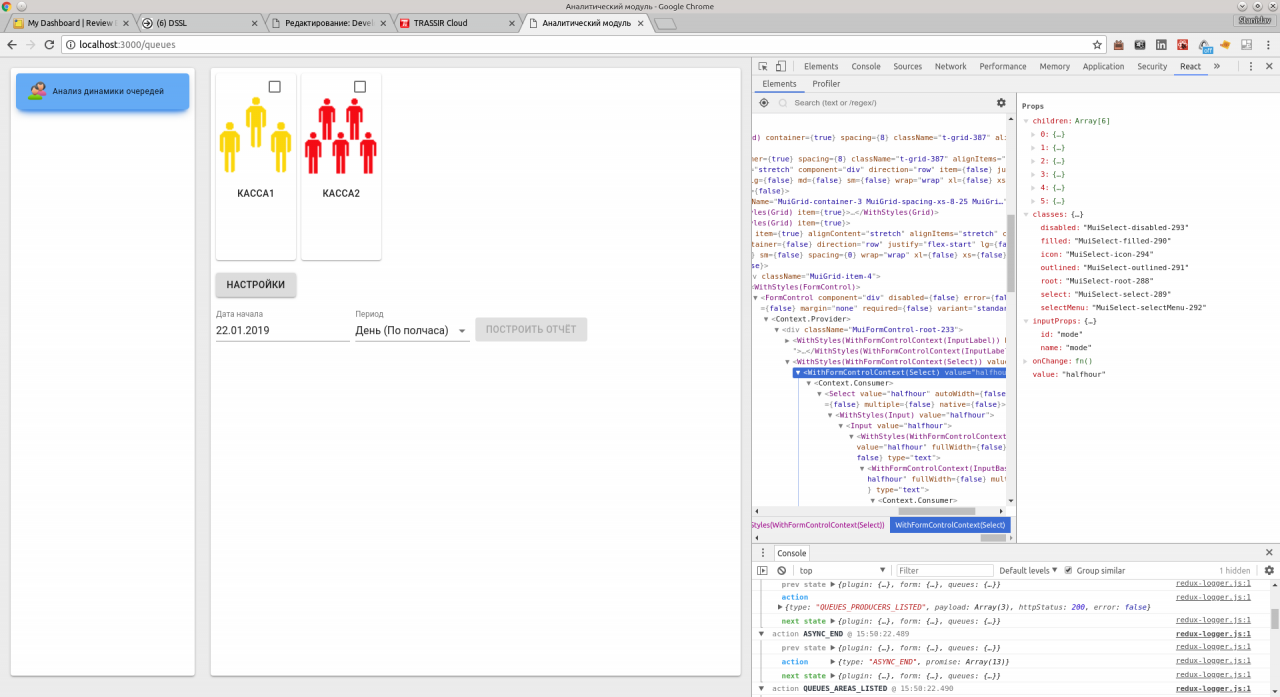
Task: Collapse the 'action QUEUES_AREAS_LISTED' console group
Action: tap(762, 688)
